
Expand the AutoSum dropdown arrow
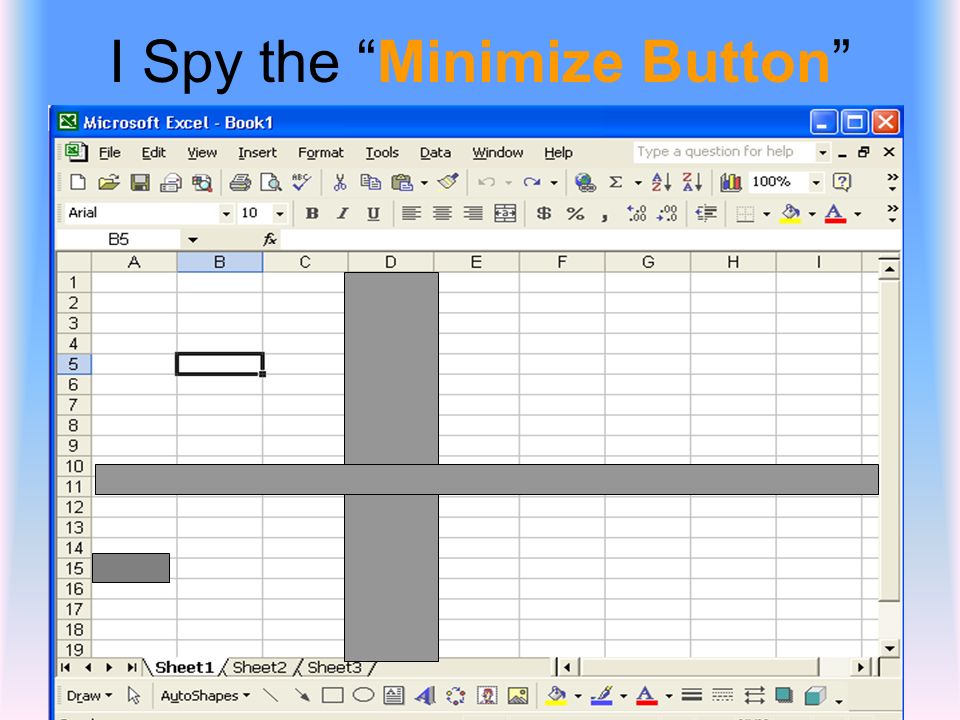[x=638, y=182]
